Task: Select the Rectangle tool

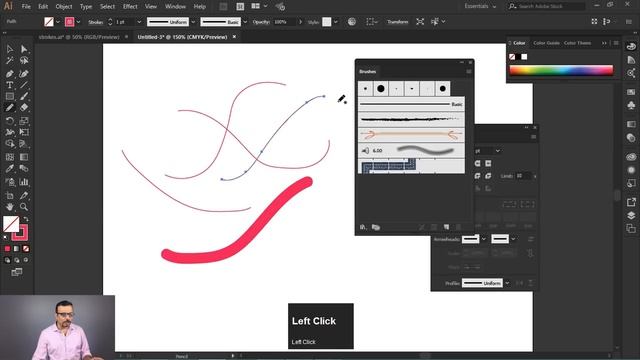Action: [10, 96]
